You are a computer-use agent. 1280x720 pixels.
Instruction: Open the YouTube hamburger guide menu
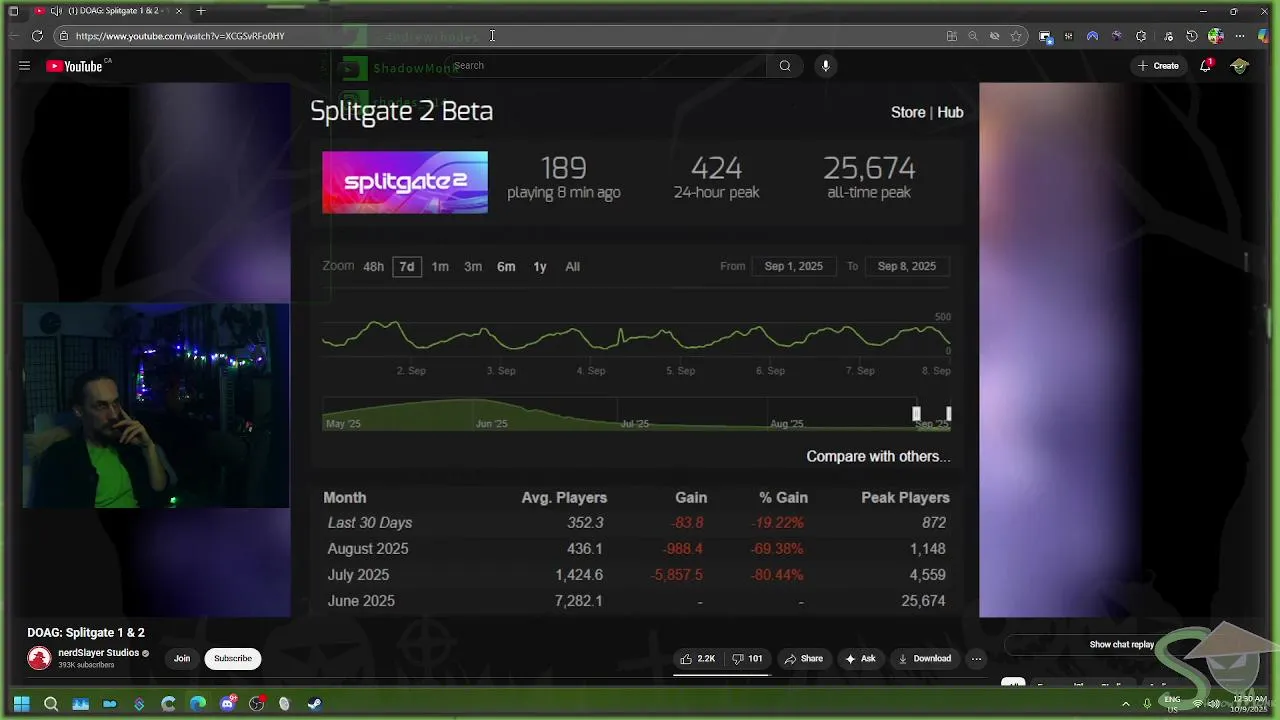24,66
